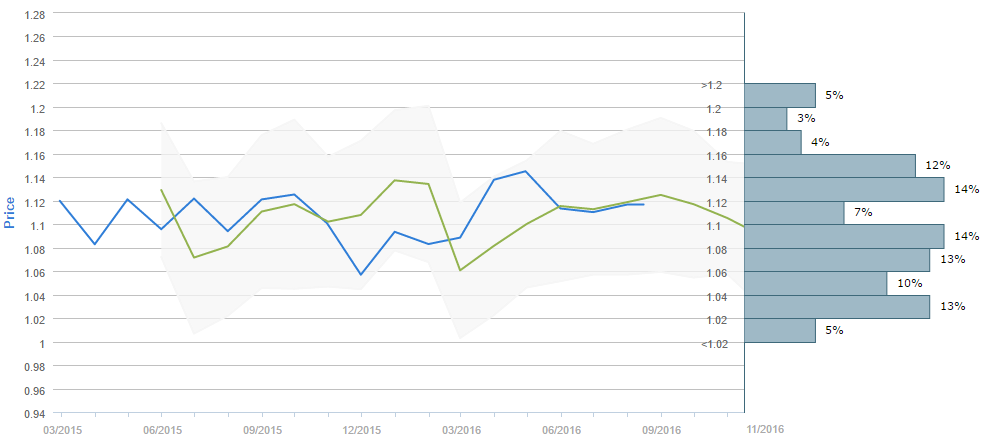Click the 03/2016 date label

[x=461, y=429]
